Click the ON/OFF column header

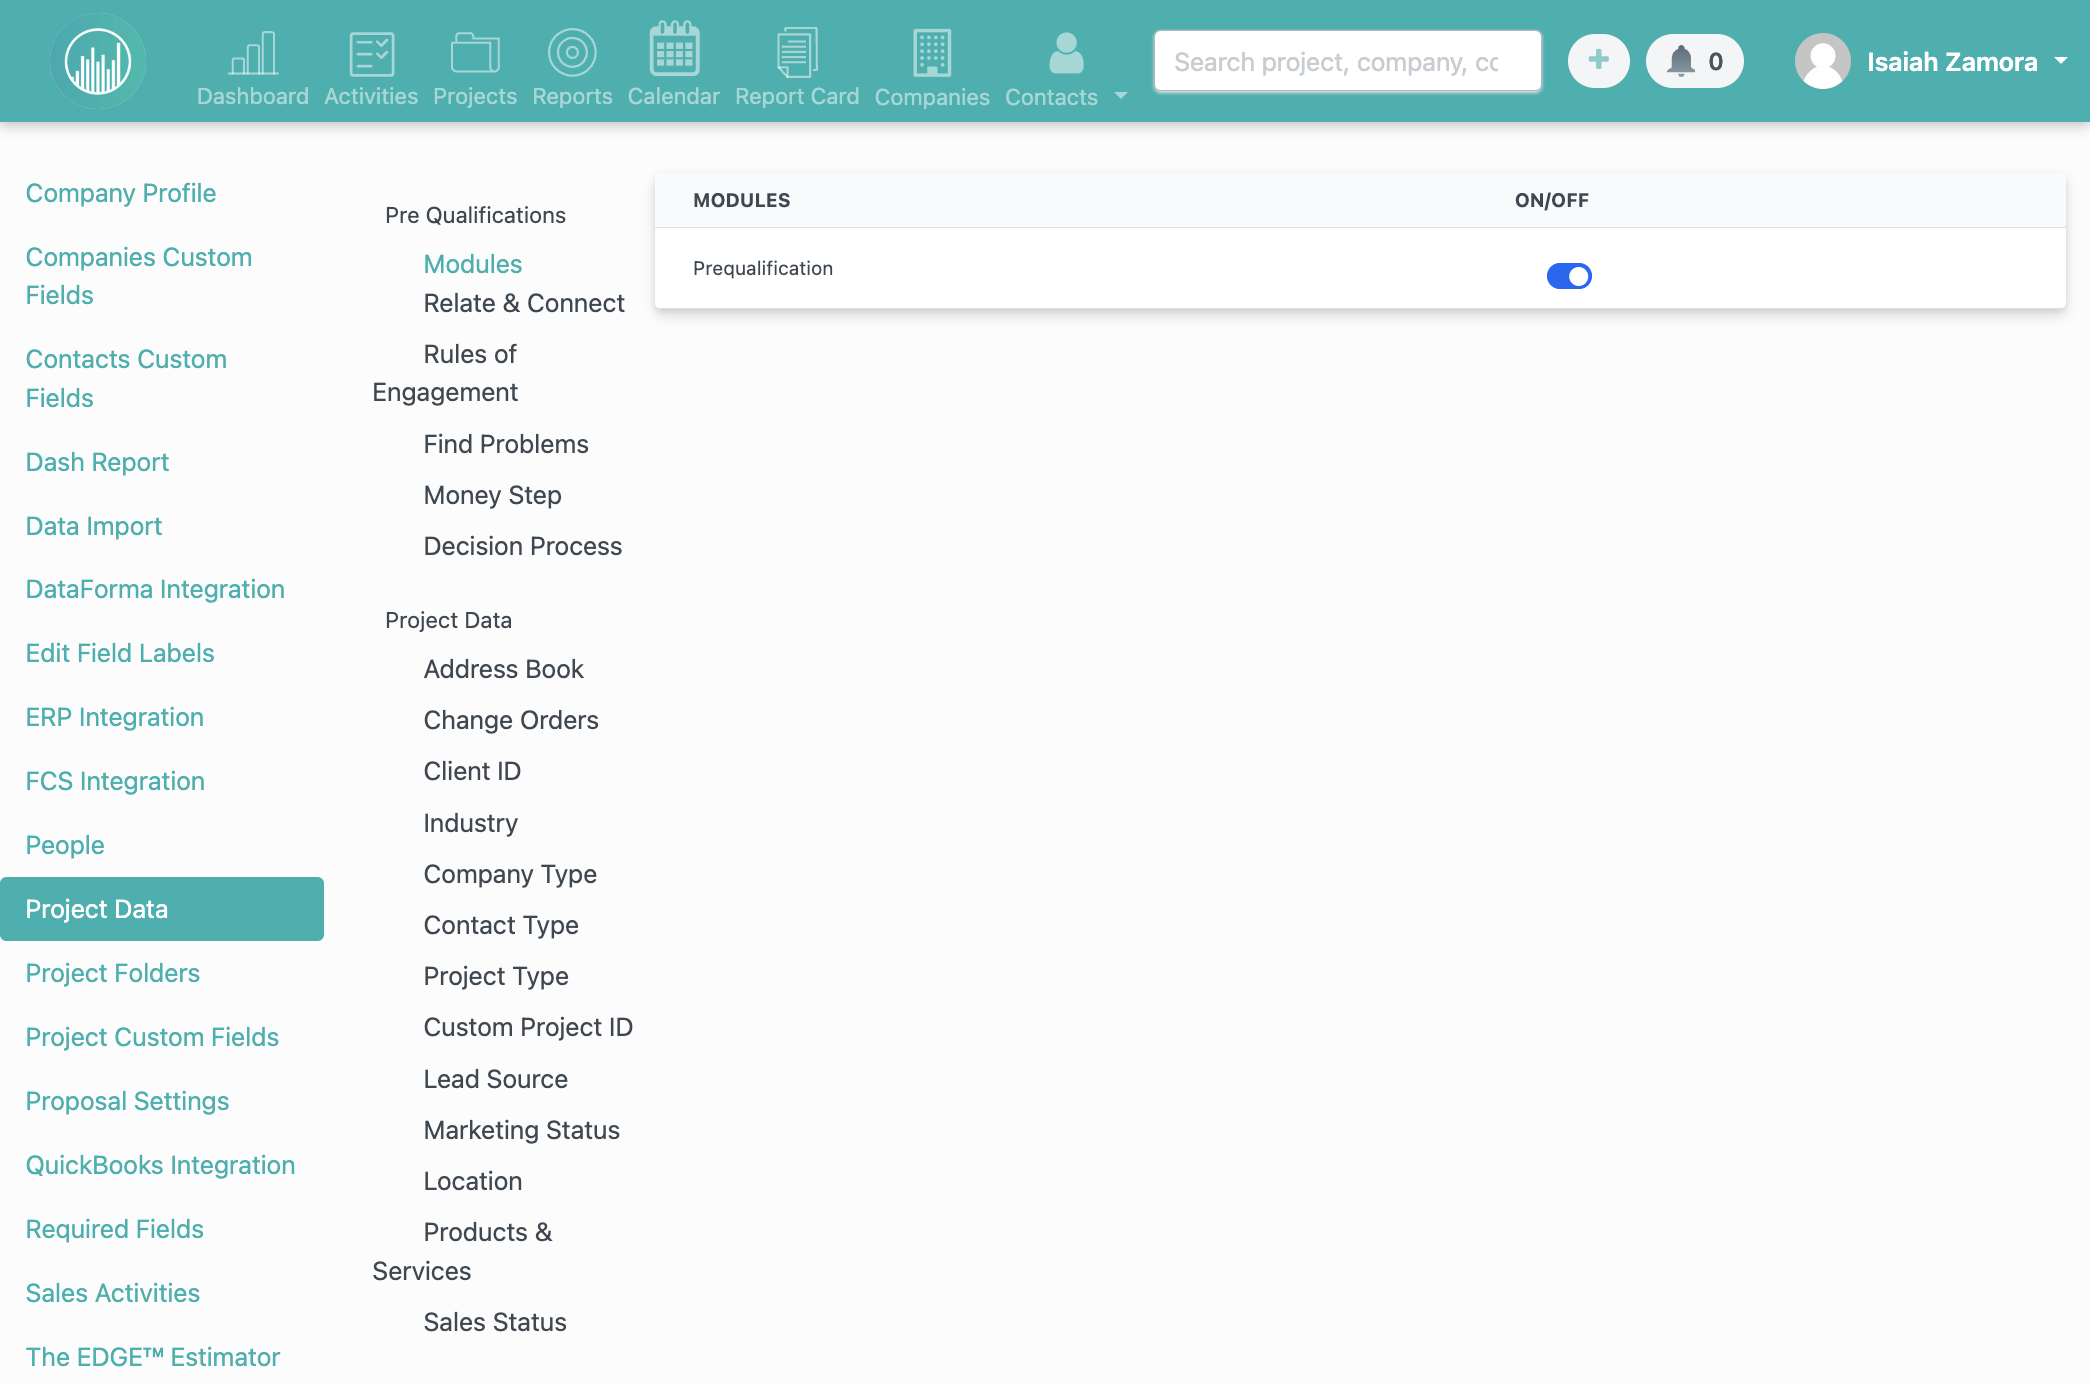[1552, 200]
